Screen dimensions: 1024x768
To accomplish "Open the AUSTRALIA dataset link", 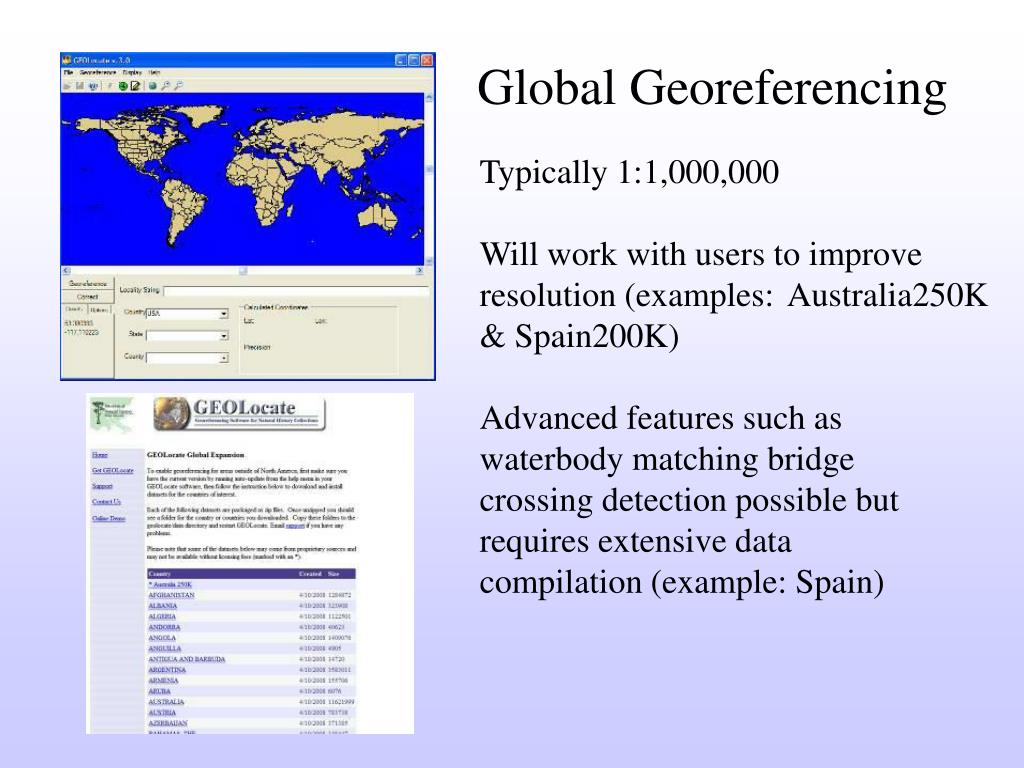I will (x=167, y=701).
